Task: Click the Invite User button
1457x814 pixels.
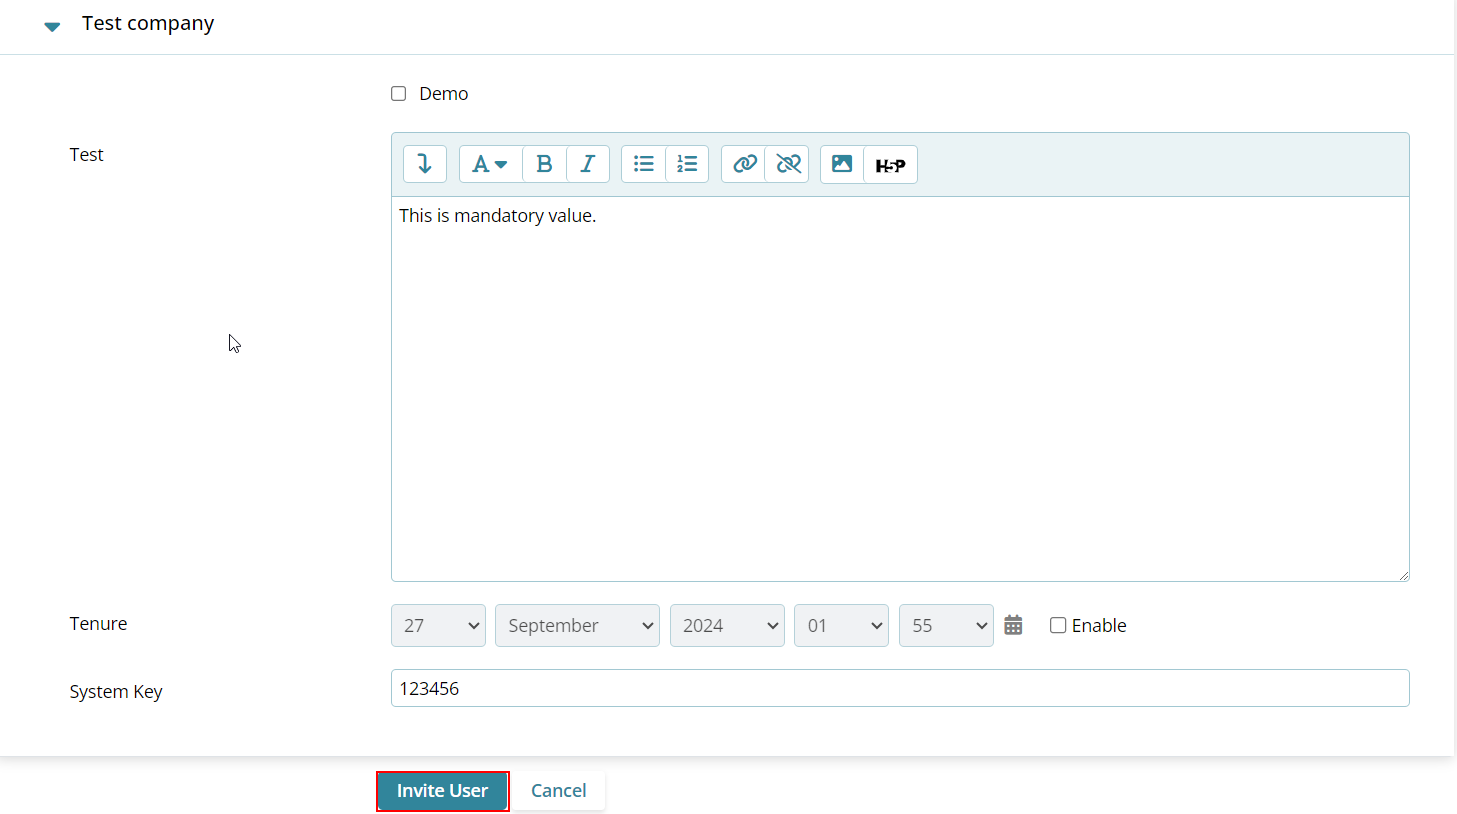Action: (x=443, y=791)
